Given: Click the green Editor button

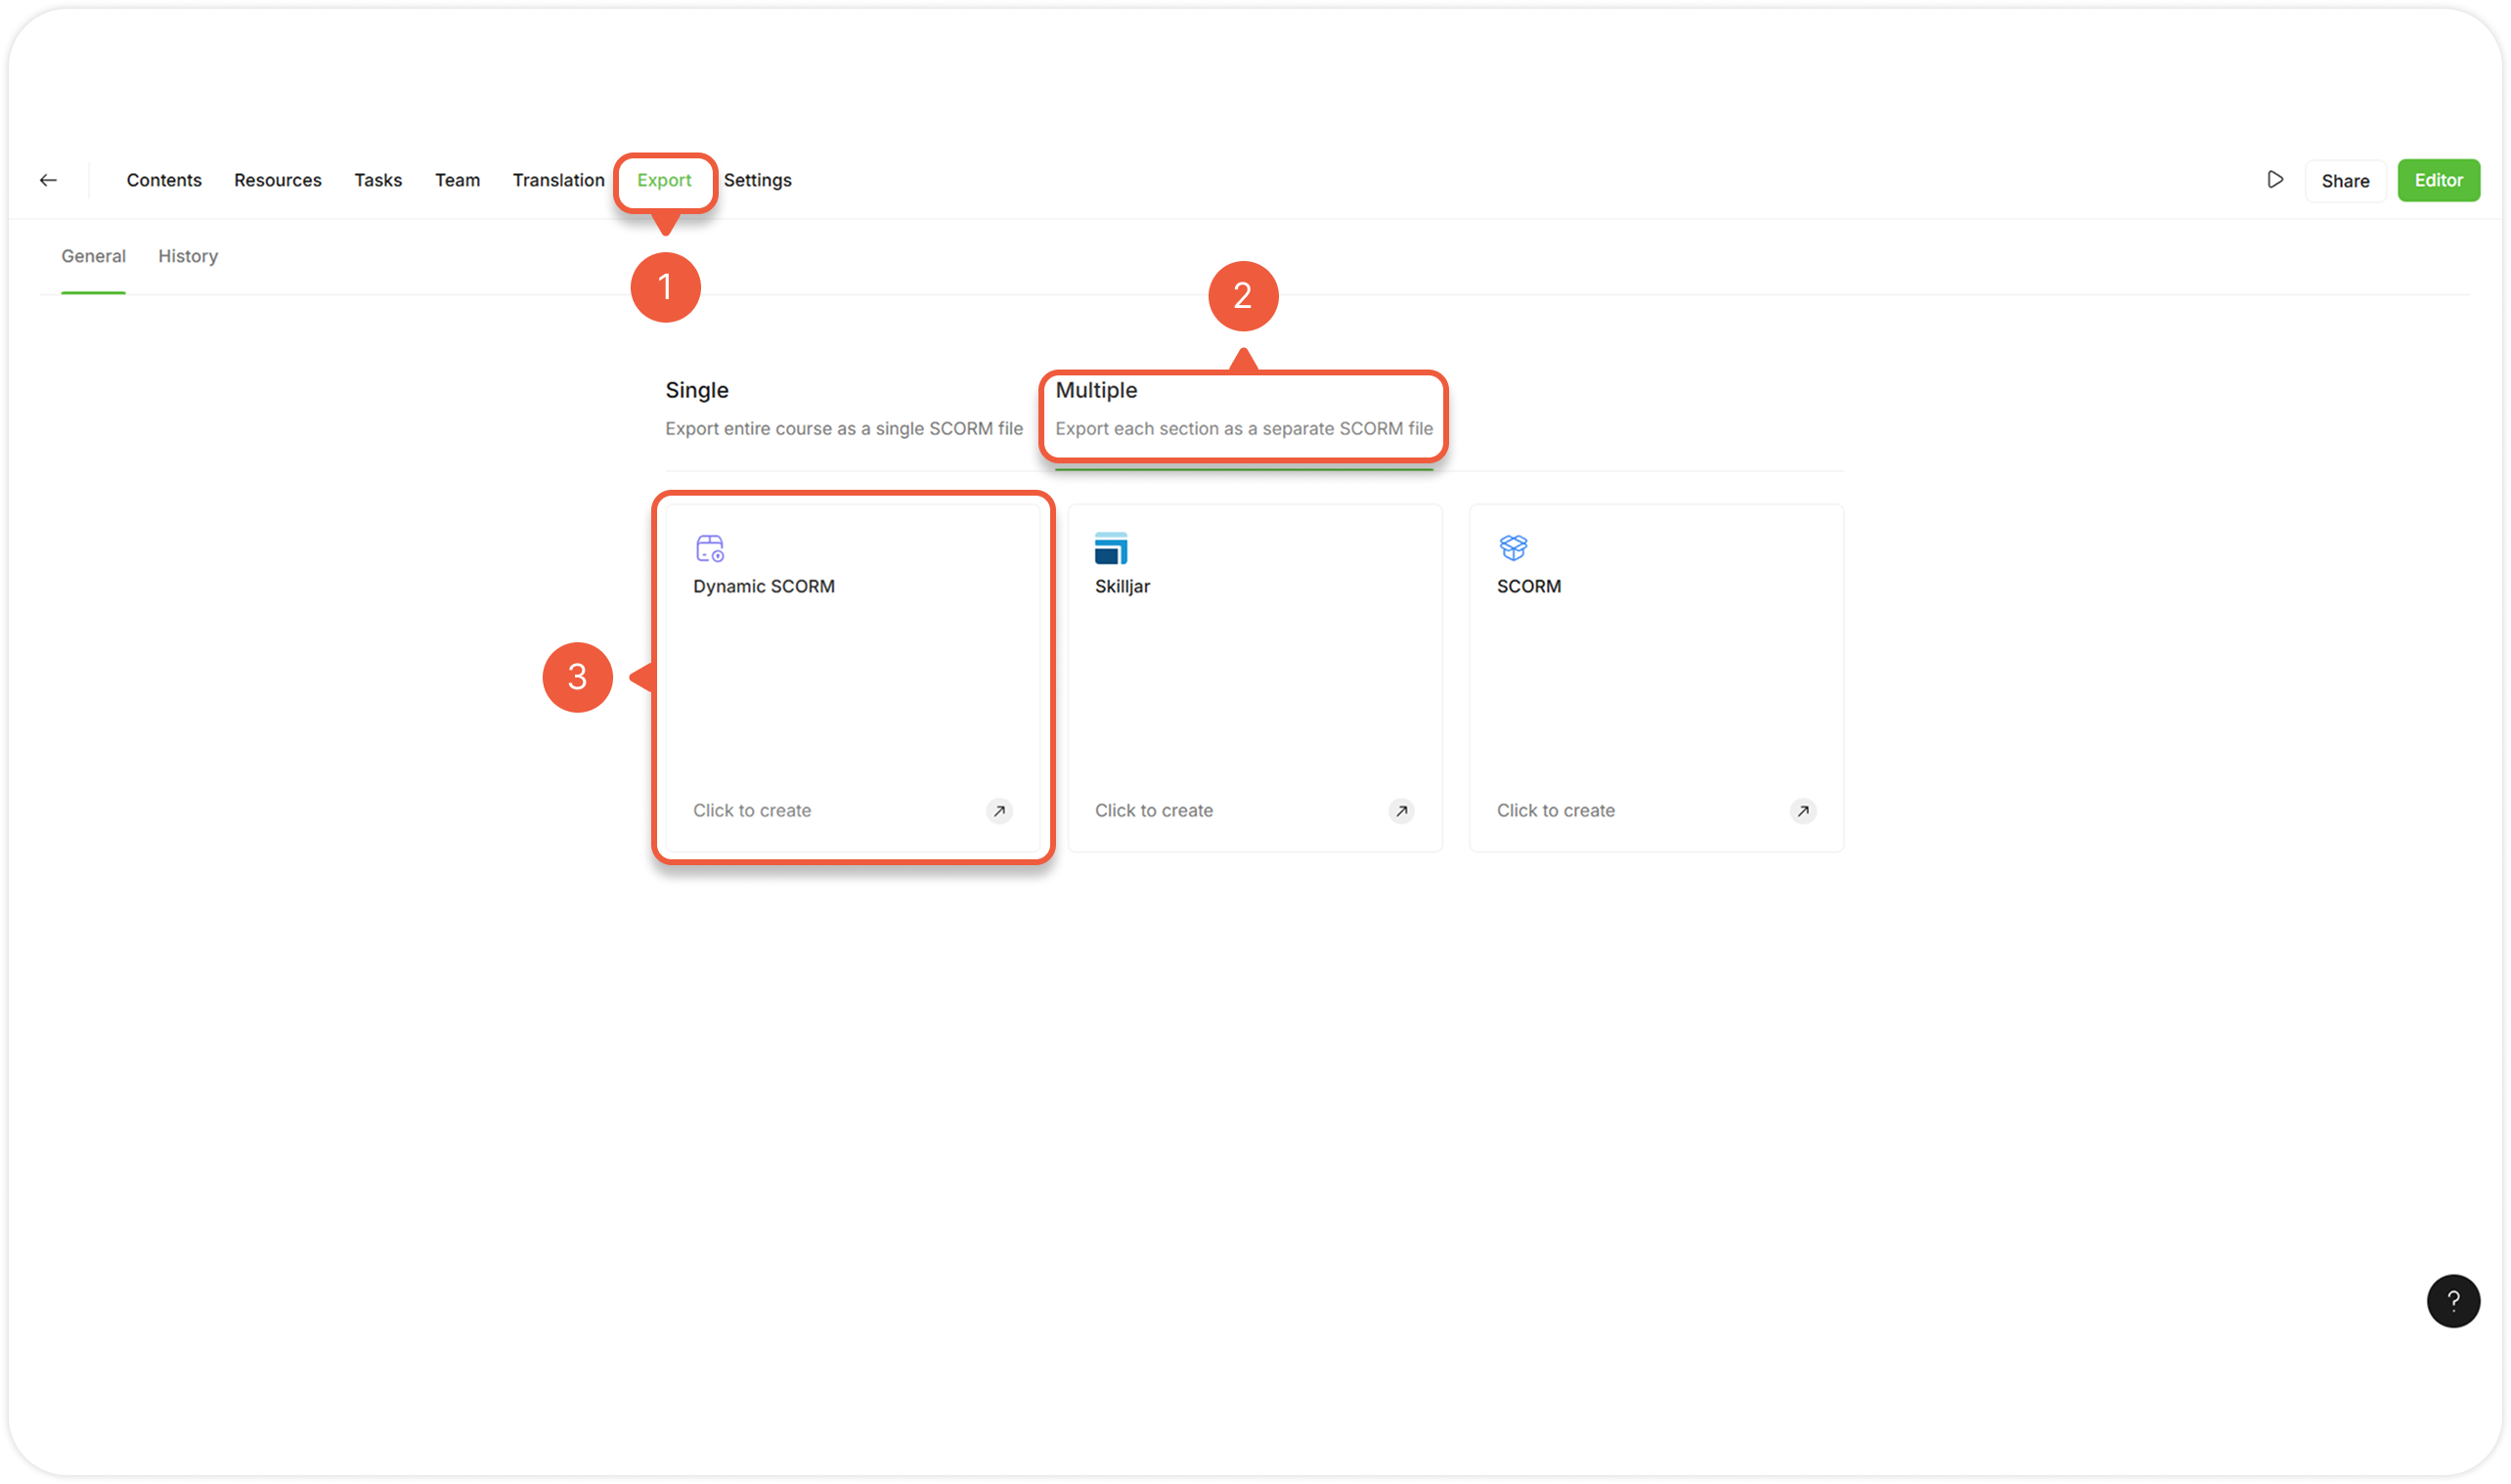Looking at the screenshot, I should (2438, 180).
